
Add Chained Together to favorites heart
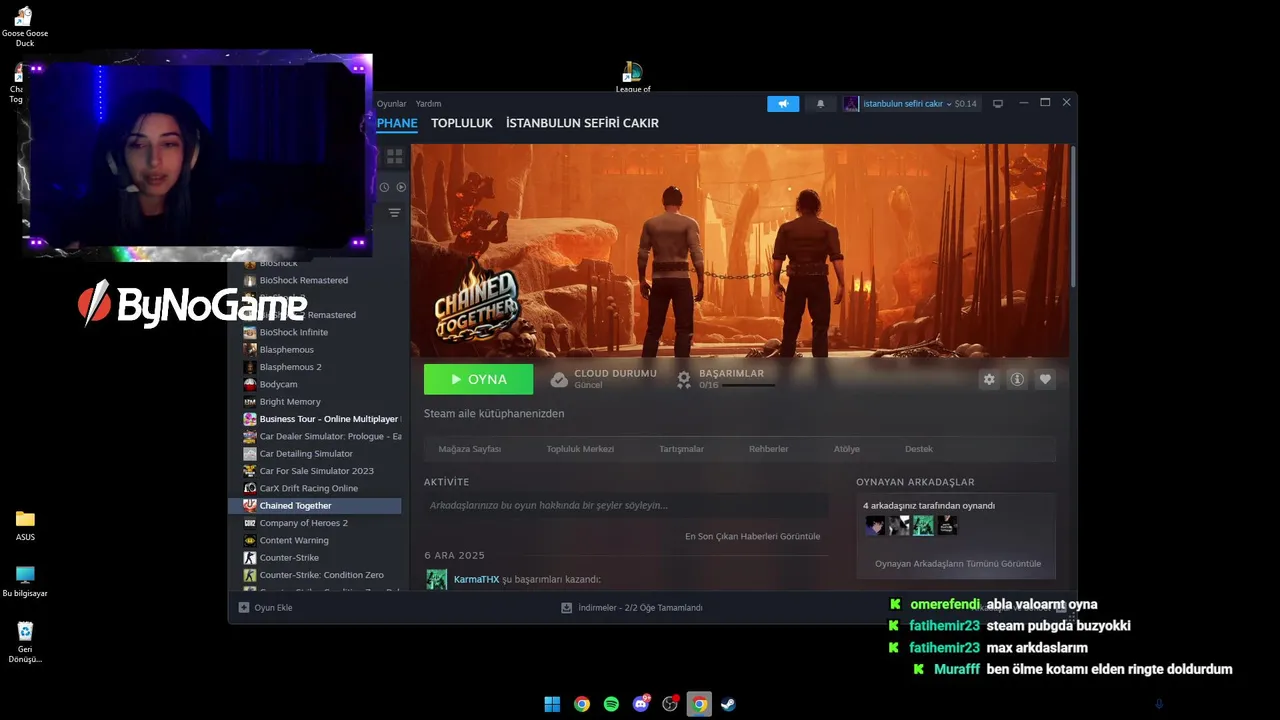[1045, 380]
